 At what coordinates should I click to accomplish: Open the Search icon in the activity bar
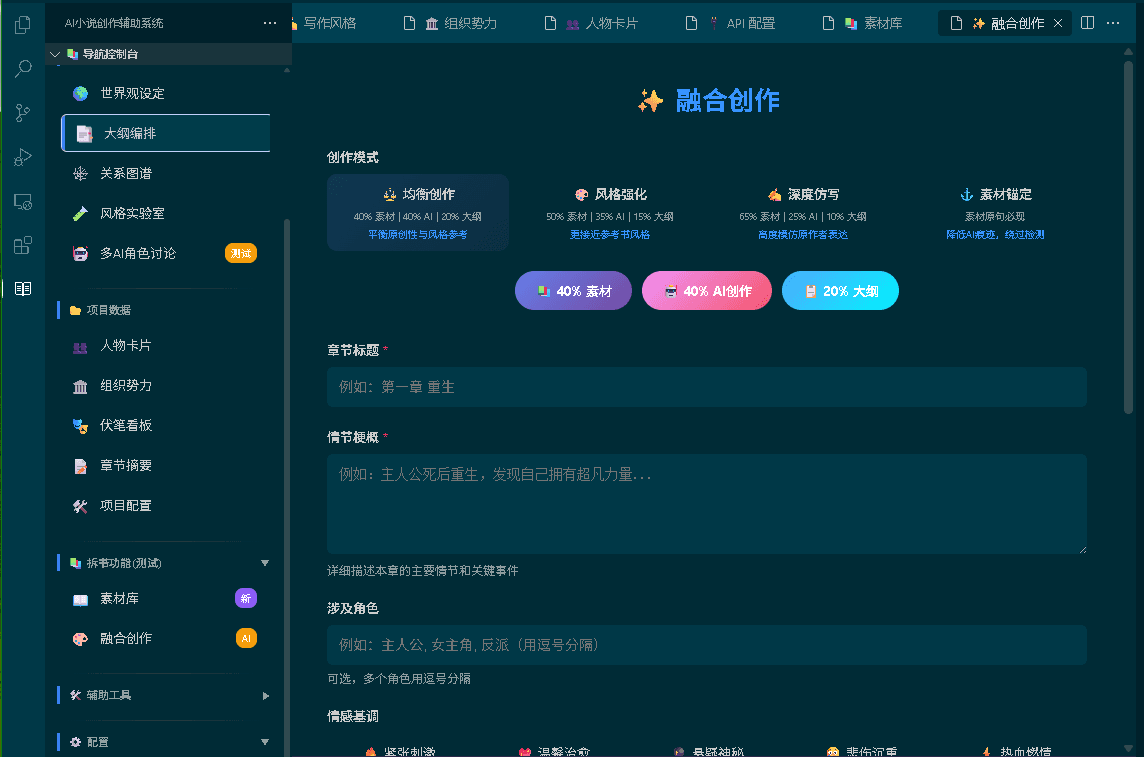tap(22, 68)
